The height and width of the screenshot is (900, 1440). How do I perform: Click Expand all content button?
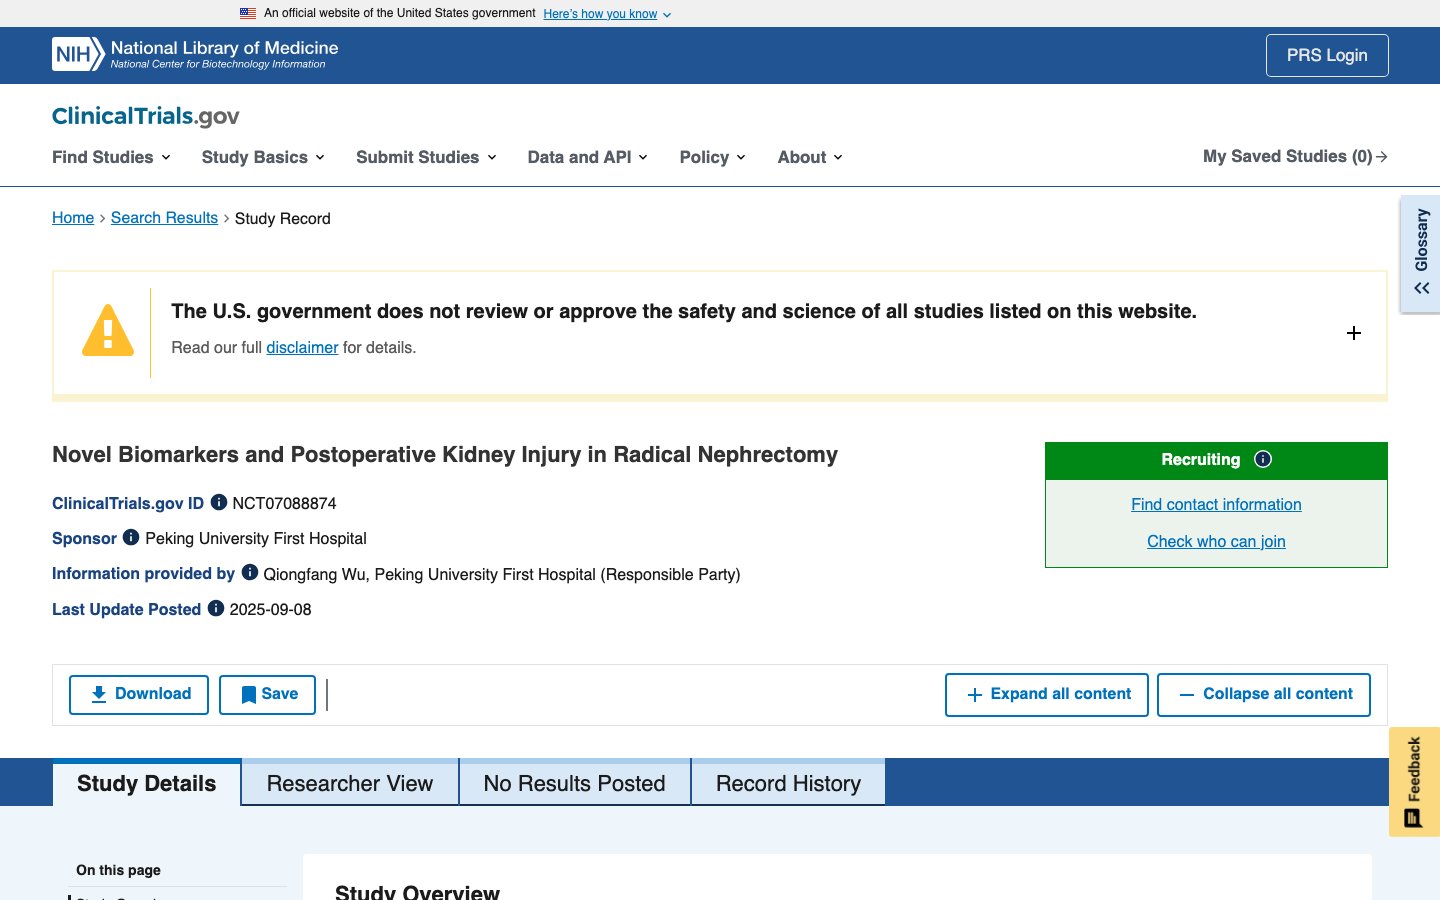pos(1047,695)
